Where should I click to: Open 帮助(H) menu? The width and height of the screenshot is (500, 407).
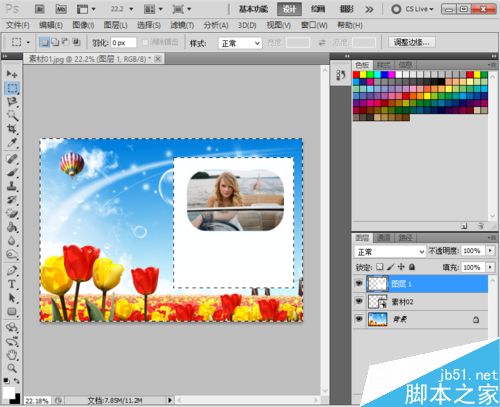coord(350,25)
